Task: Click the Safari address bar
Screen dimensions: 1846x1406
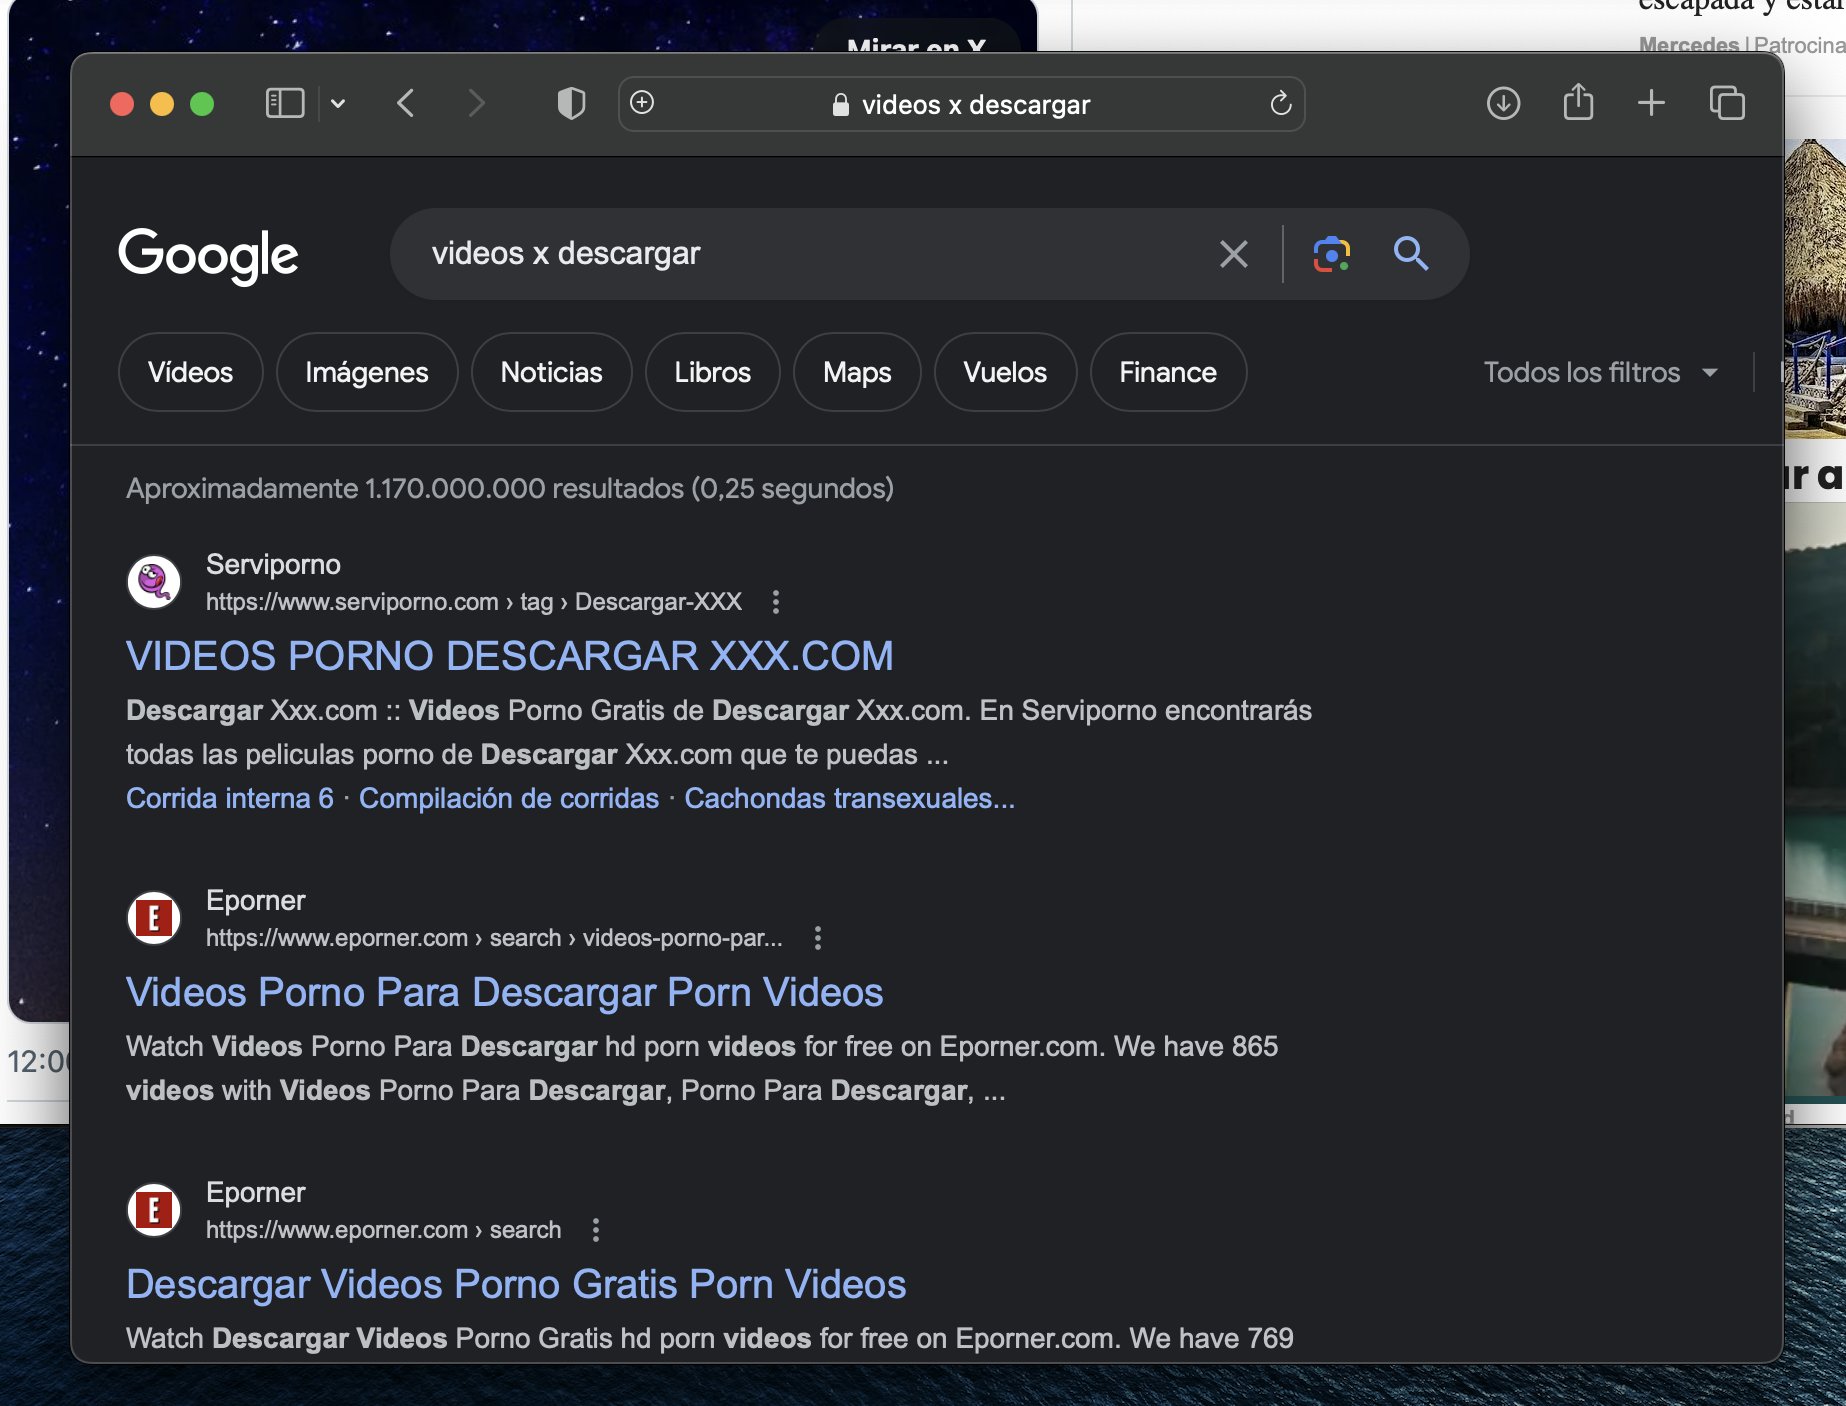Action: 962,104
